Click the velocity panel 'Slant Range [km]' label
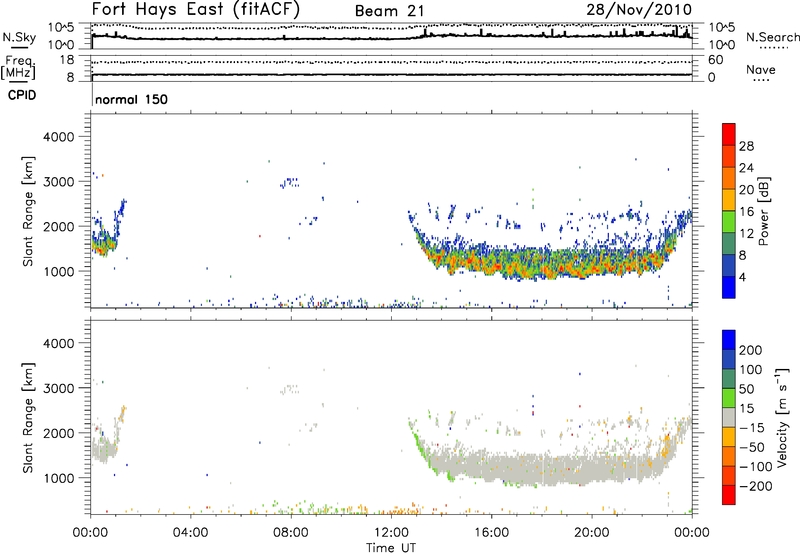The image size is (800, 554). (28, 418)
